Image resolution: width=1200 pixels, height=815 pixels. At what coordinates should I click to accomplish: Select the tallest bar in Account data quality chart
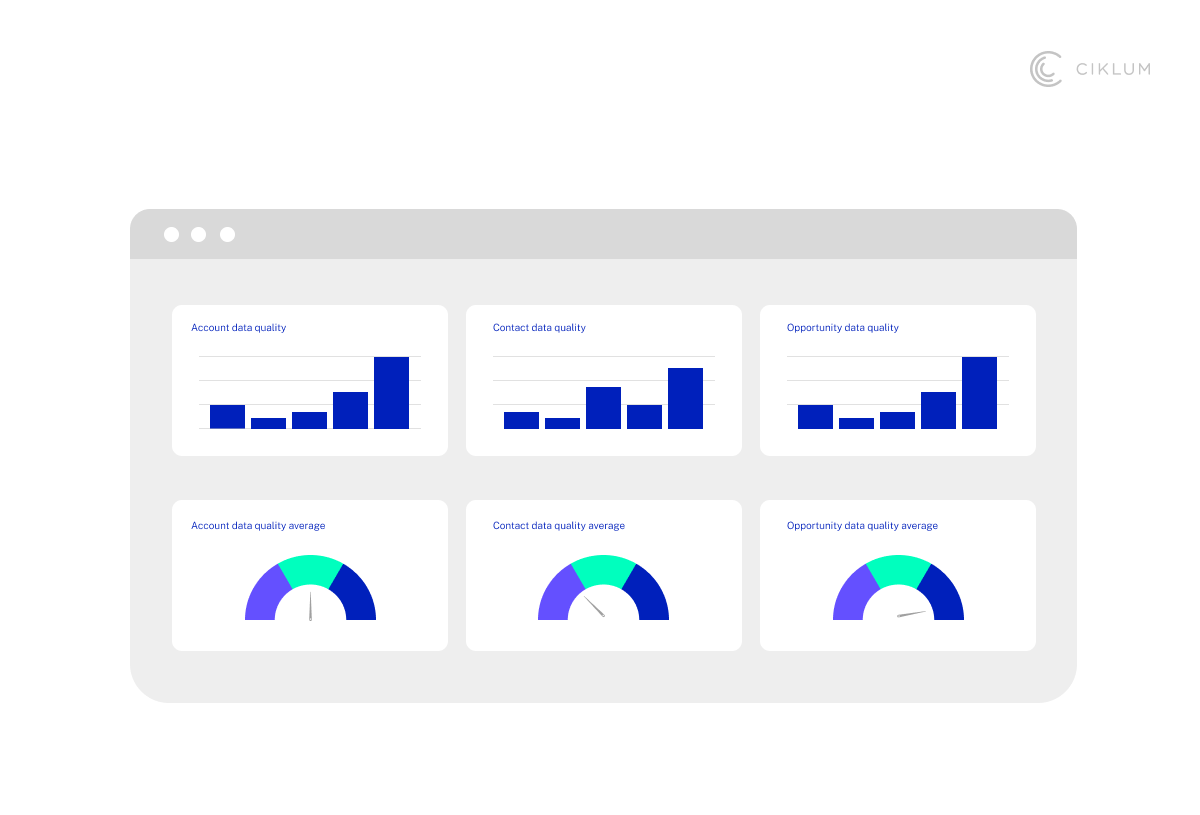[391, 393]
